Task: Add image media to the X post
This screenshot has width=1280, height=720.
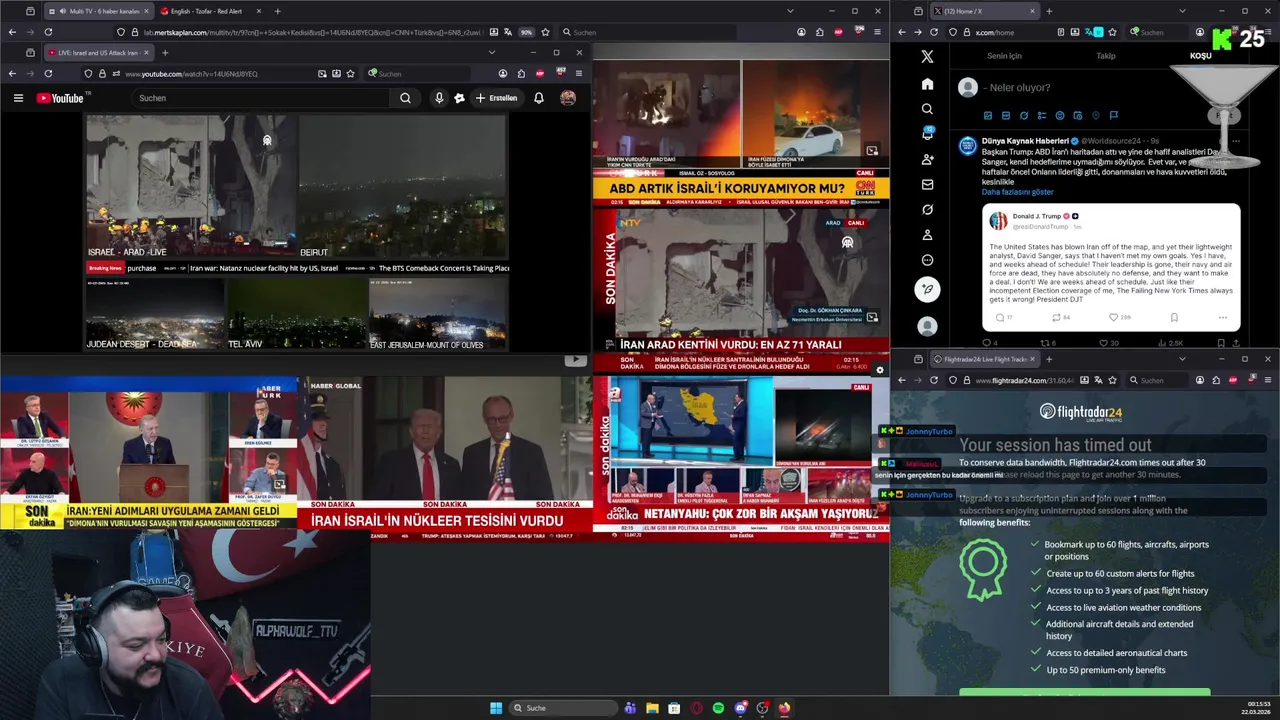Action: [x=988, y=116]
